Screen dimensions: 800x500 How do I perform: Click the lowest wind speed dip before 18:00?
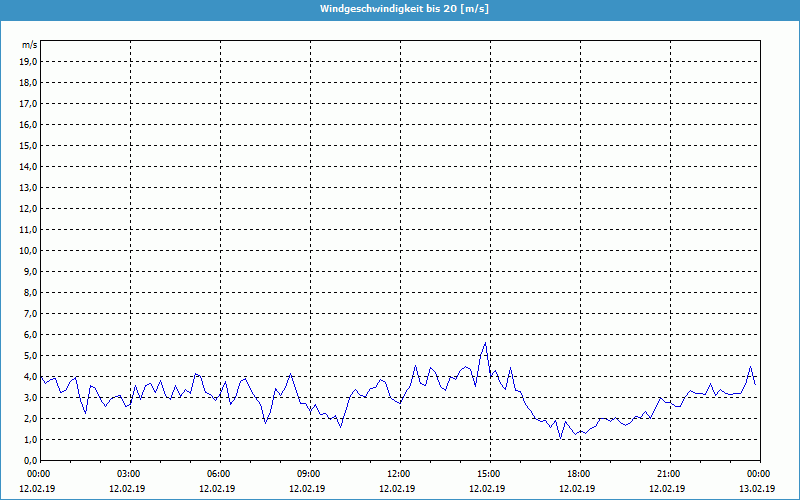pyautogui.click(x=561, y=438)
